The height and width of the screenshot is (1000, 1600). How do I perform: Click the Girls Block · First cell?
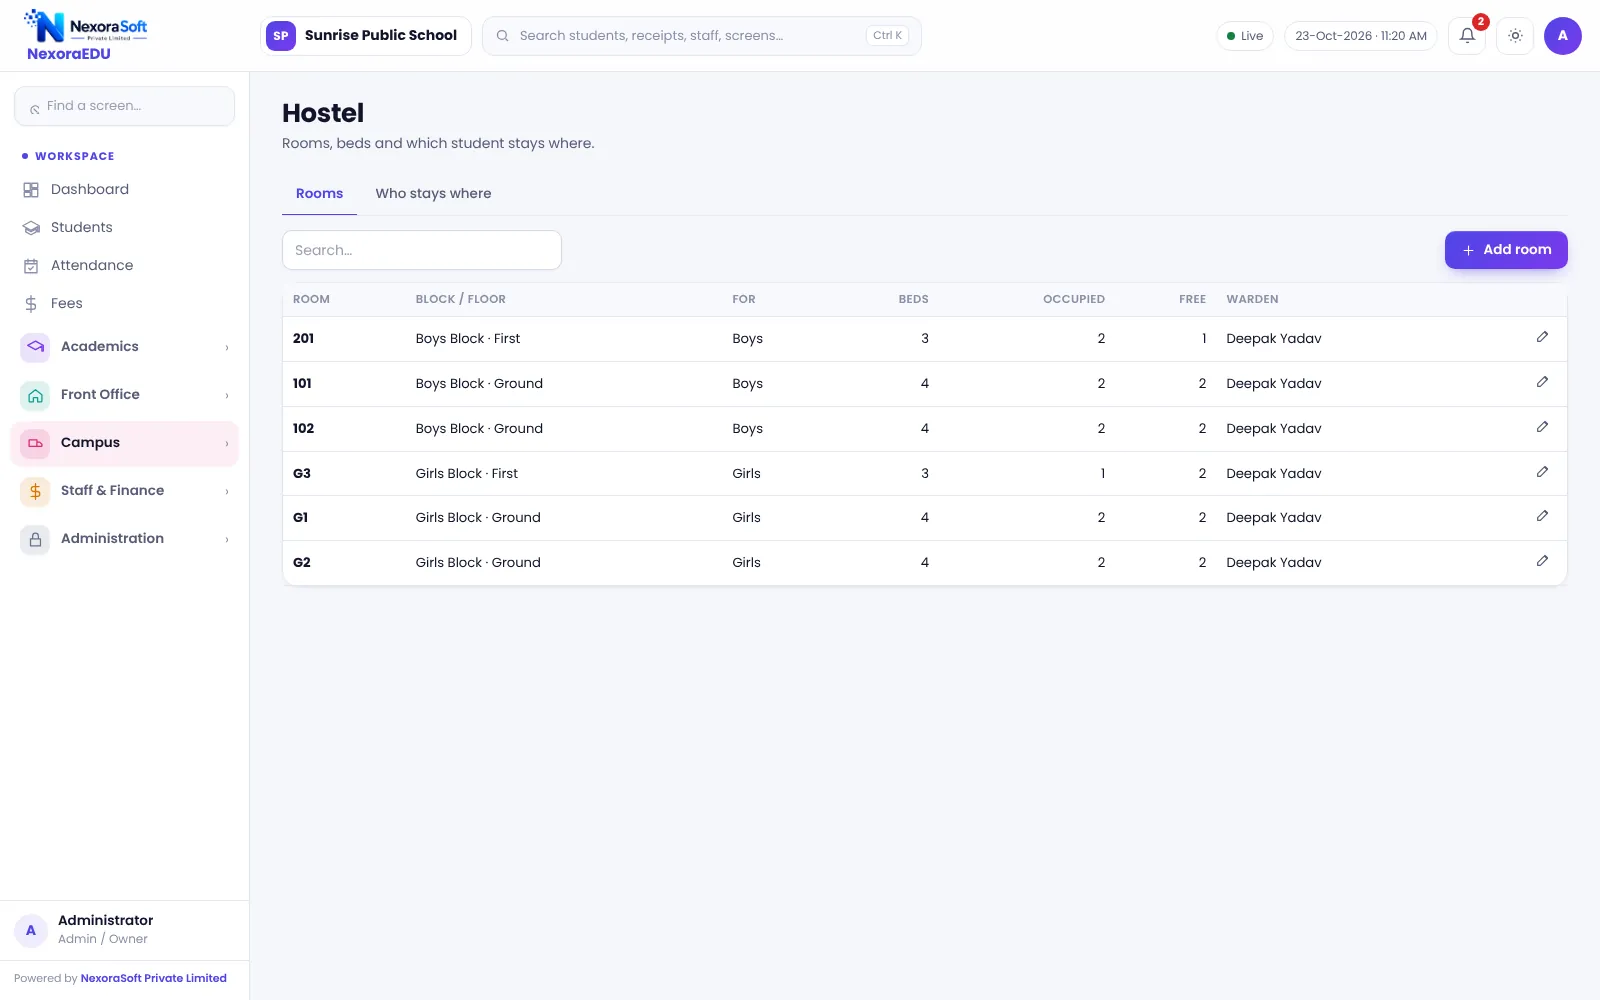[x=466, y=473]
